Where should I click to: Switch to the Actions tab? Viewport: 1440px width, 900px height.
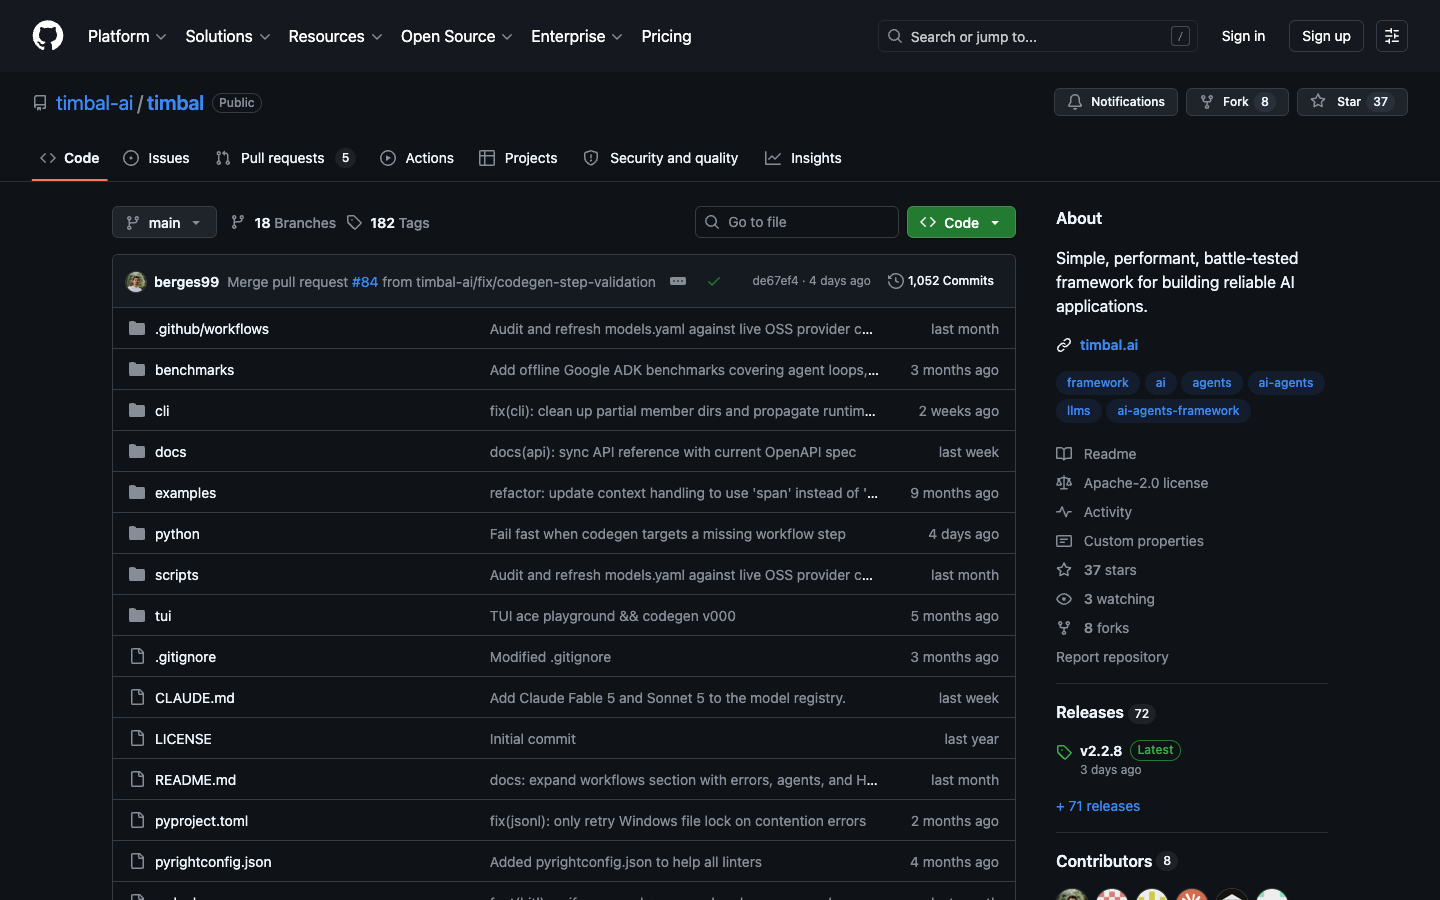[417, 158]
